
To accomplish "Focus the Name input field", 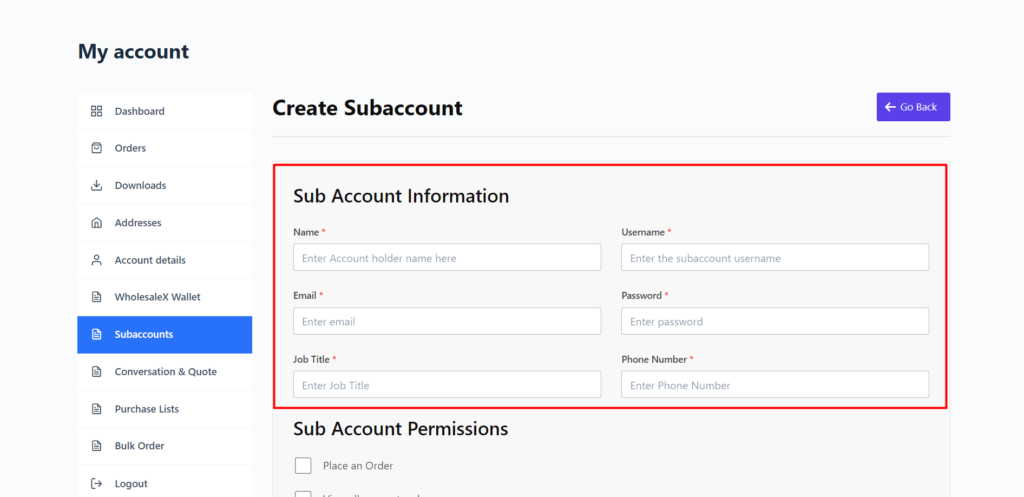I will 447,257.
